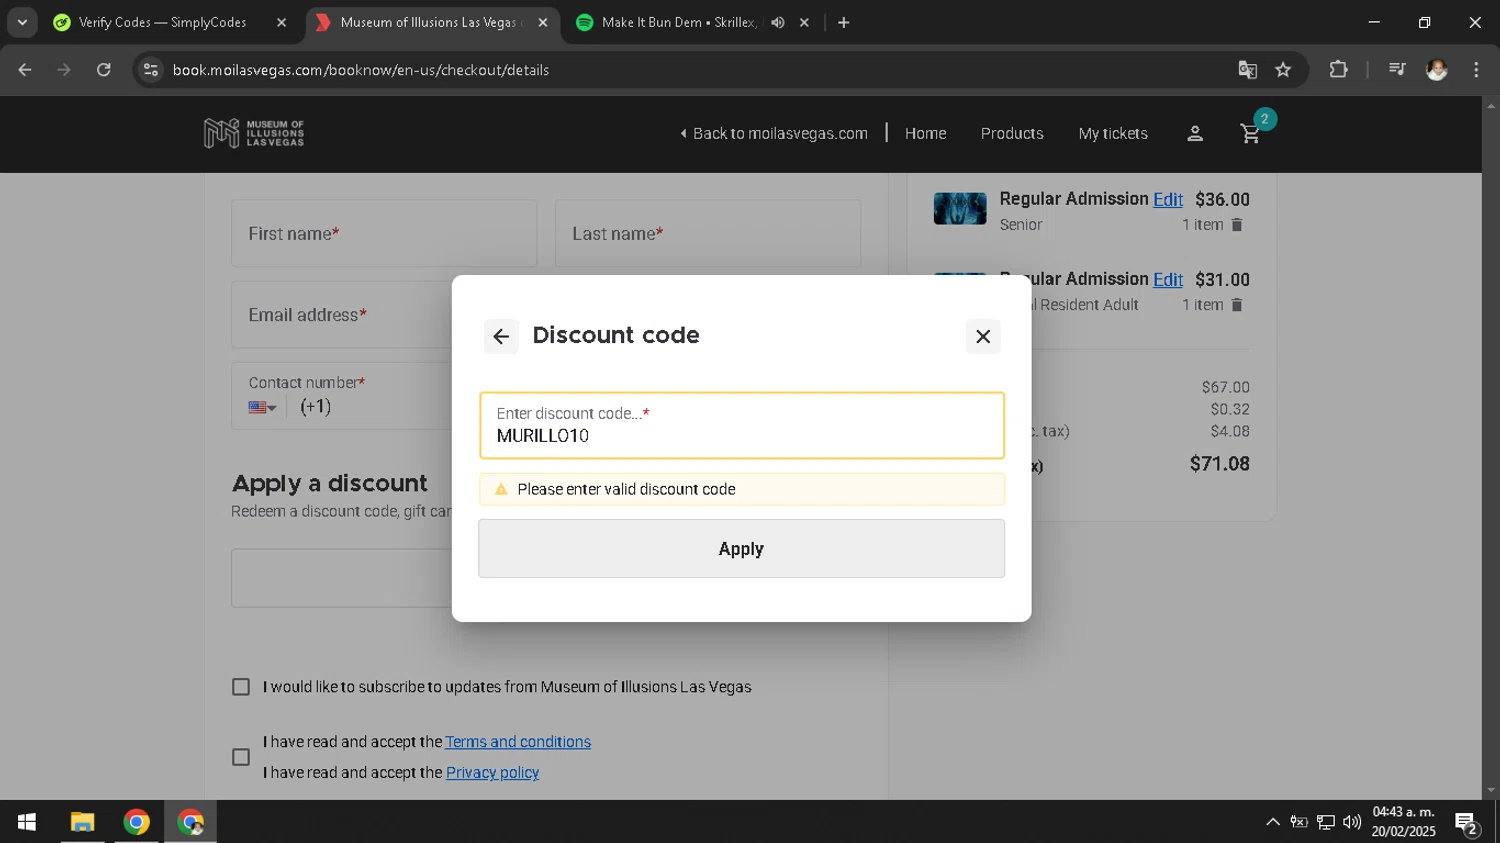Edit the Senior Regular Admission ticket
The height and width of the screenshot is (843, 1500).
pyautogui.click(x=1168, y=199)
